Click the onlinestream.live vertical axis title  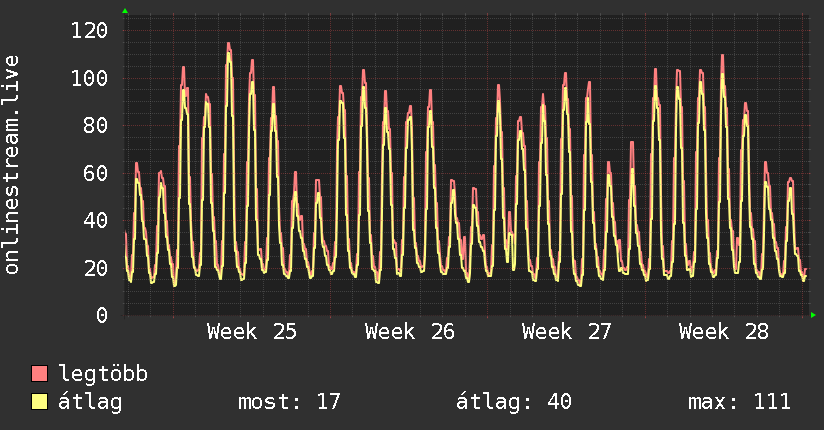[x=11, y=165]
